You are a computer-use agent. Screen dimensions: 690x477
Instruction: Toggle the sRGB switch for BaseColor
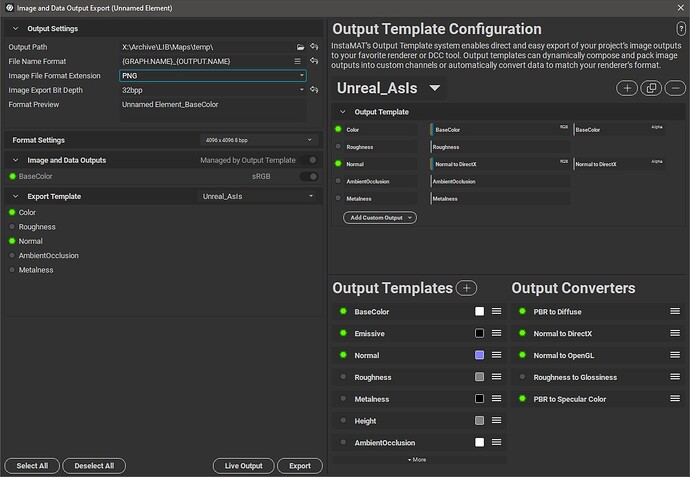click(310, 176)
